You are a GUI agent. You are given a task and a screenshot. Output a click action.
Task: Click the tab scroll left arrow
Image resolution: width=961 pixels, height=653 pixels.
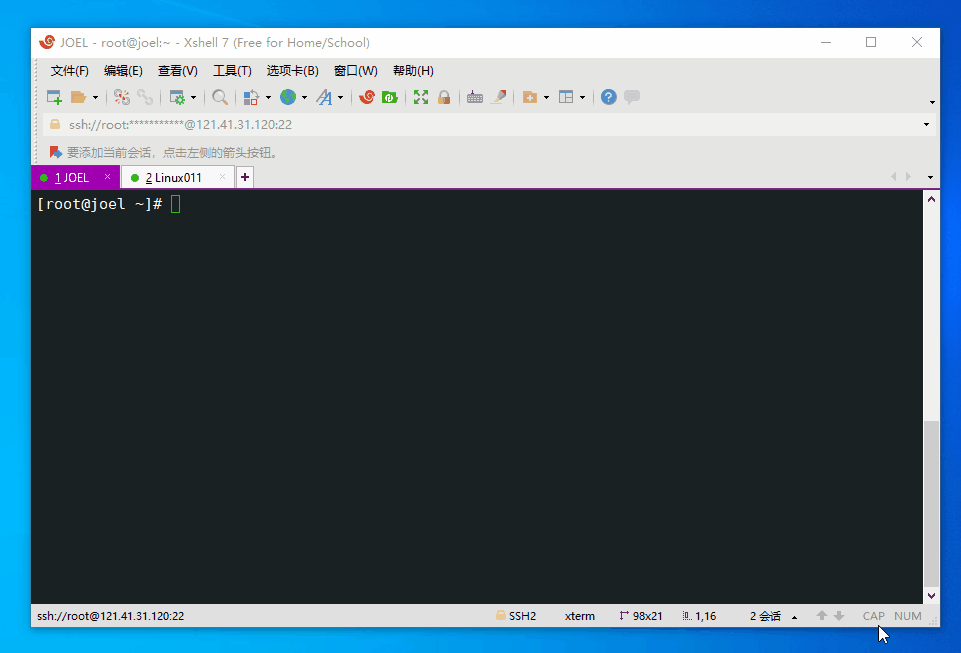click(x=894, y=177)
